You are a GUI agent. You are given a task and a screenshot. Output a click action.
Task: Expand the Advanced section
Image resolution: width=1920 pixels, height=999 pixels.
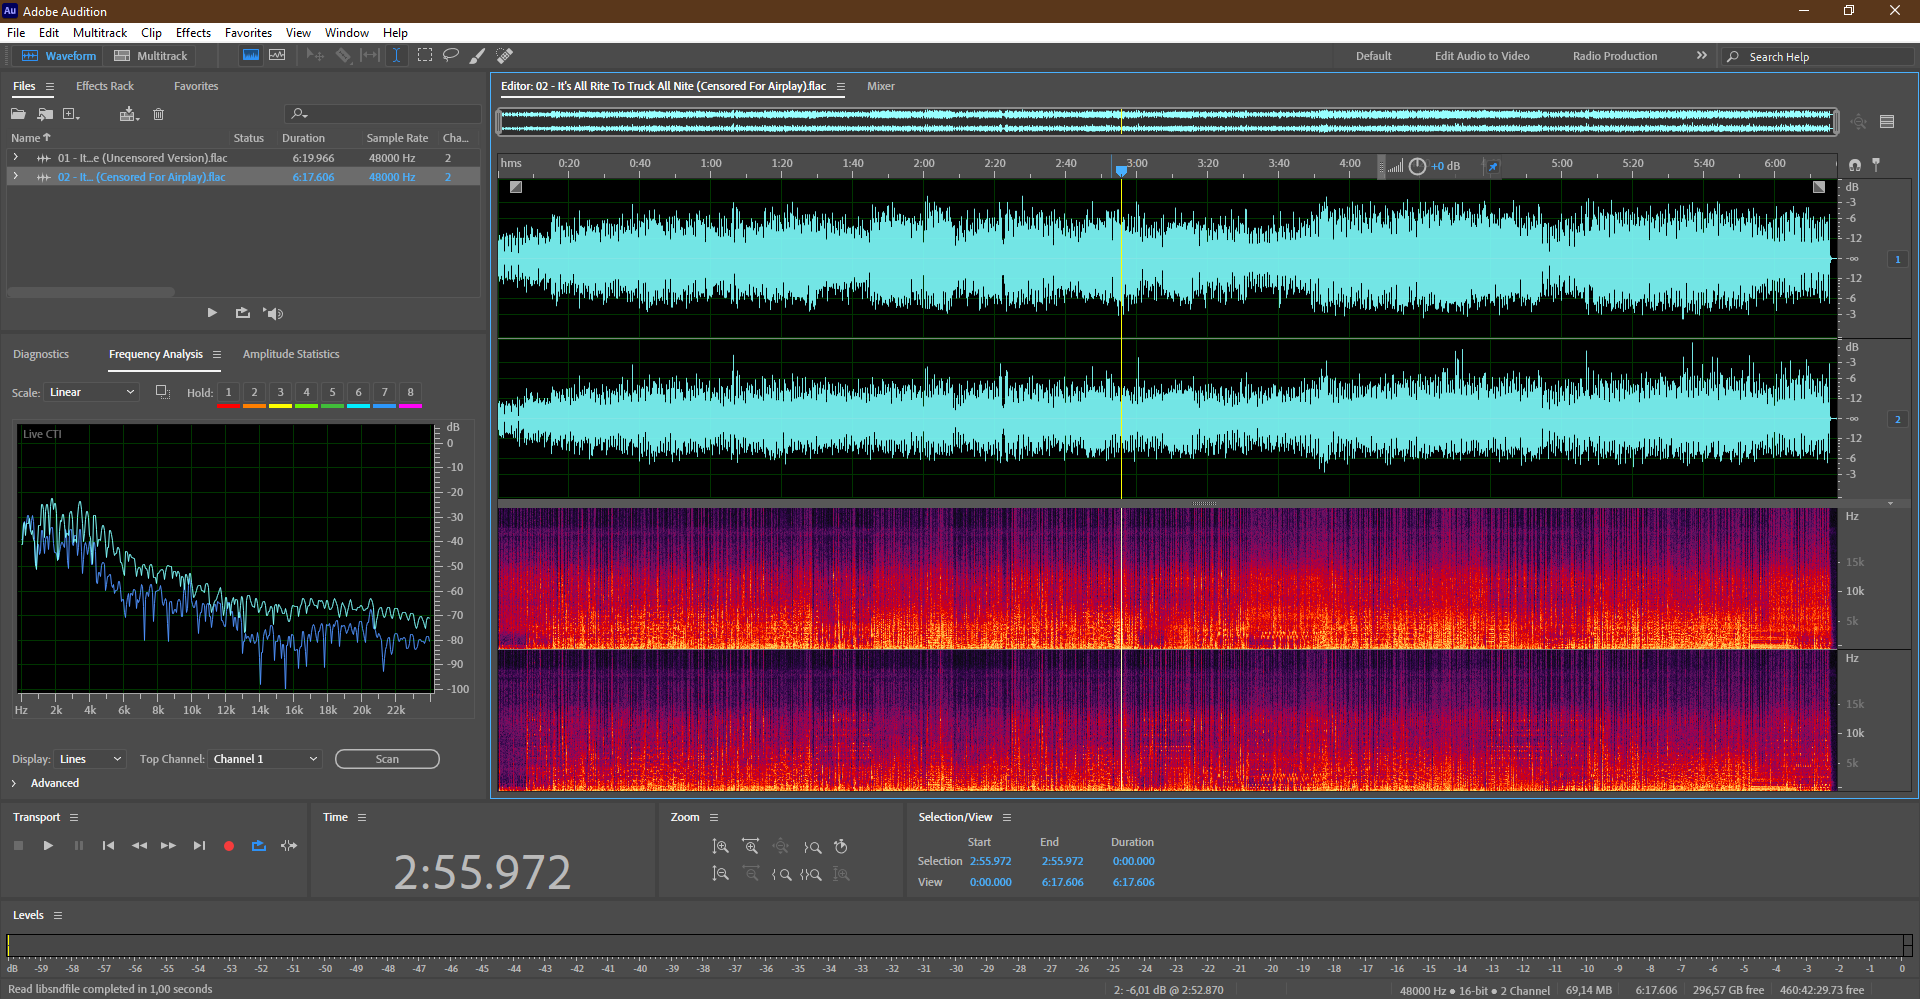tap(14, 784)
